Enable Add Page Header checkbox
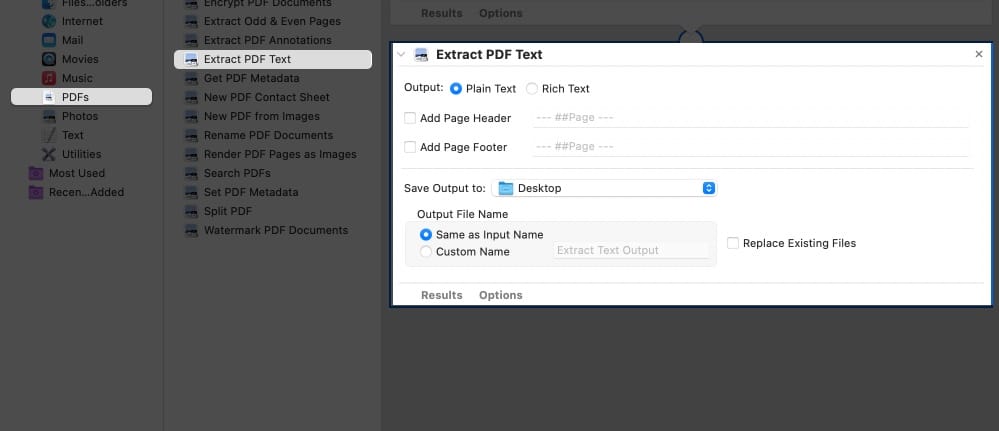The height and width of the screenshot is (431, 999). tap(410, 118)
